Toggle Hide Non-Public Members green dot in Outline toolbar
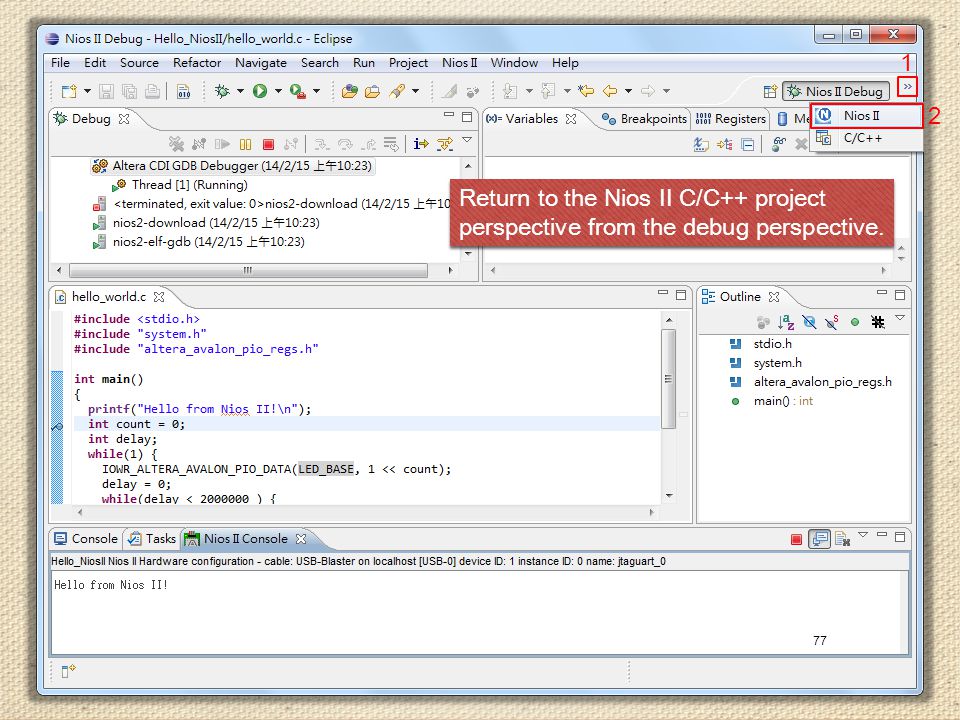The width and height of the screenshot is (960, 720). 855,322
